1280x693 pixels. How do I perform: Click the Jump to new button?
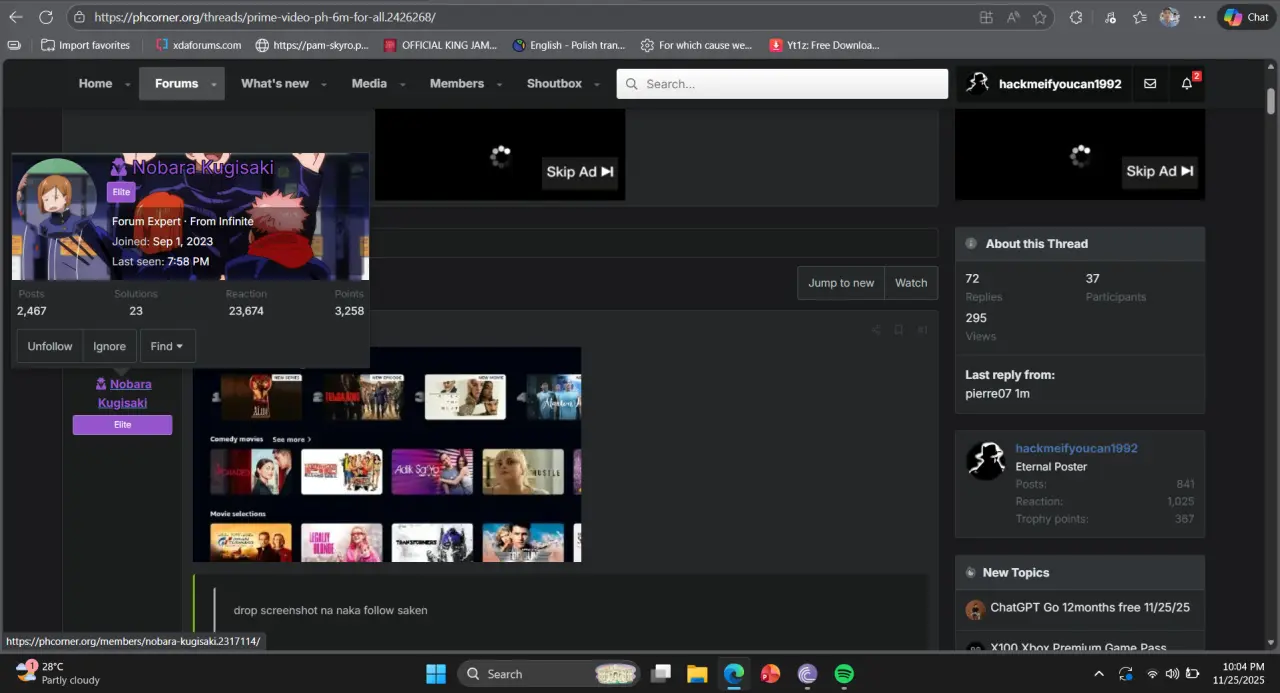841,283
